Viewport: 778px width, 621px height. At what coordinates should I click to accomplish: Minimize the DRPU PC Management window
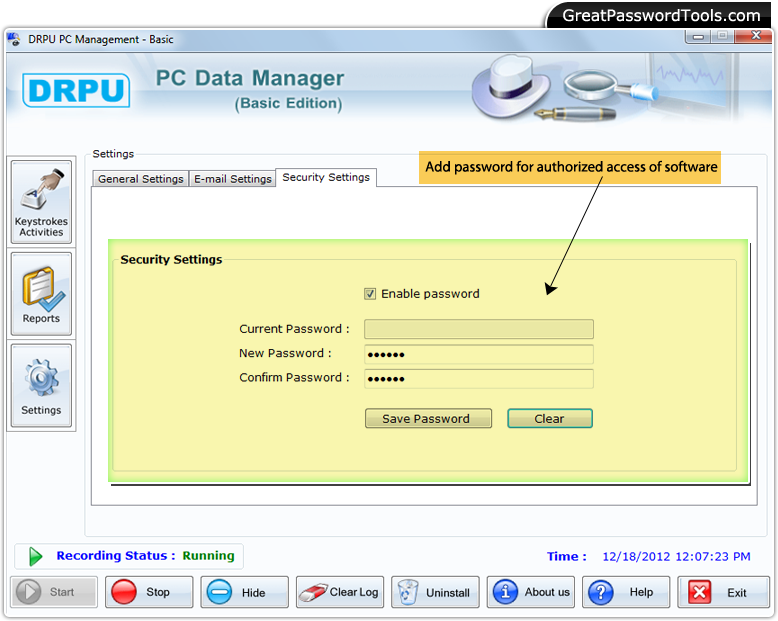point(698,36)
